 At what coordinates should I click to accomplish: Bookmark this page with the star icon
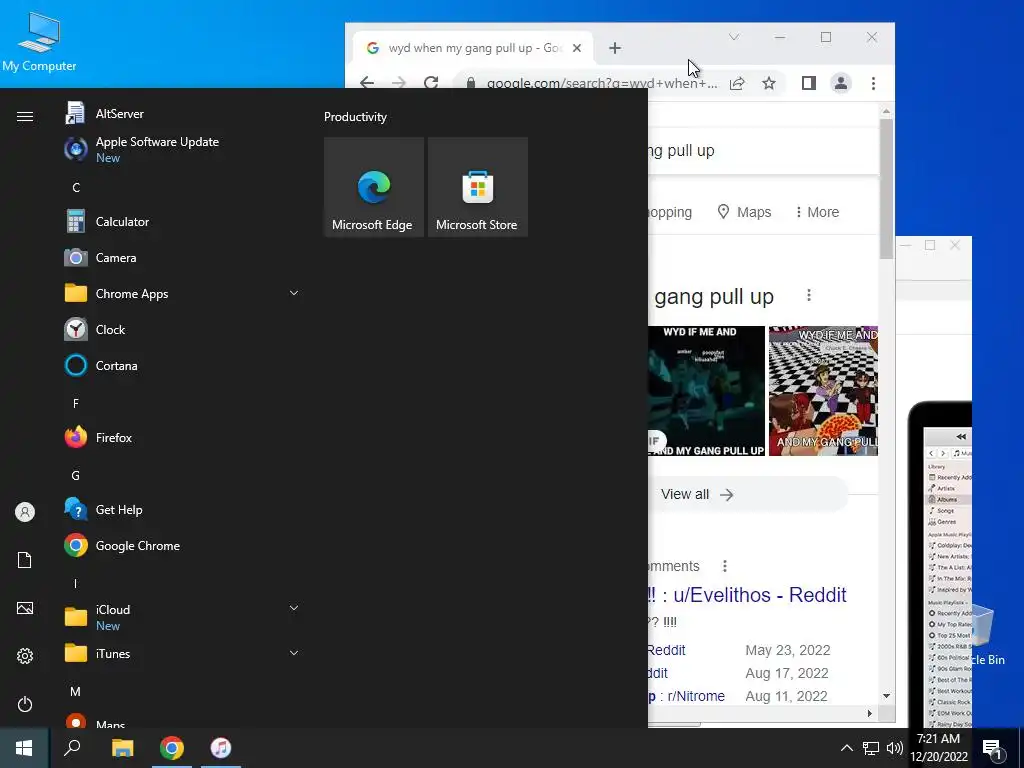coord(769,83)
